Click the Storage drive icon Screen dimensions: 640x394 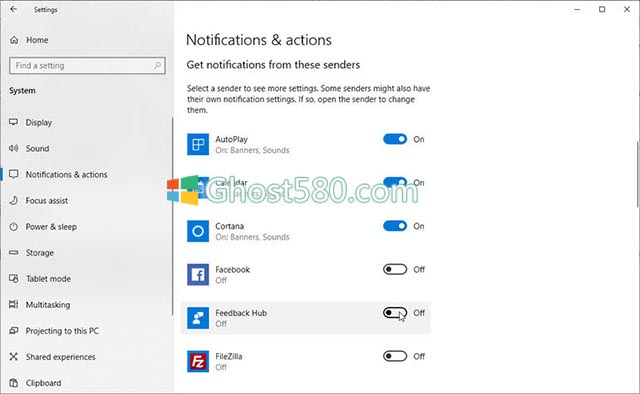tap(13, 253)
